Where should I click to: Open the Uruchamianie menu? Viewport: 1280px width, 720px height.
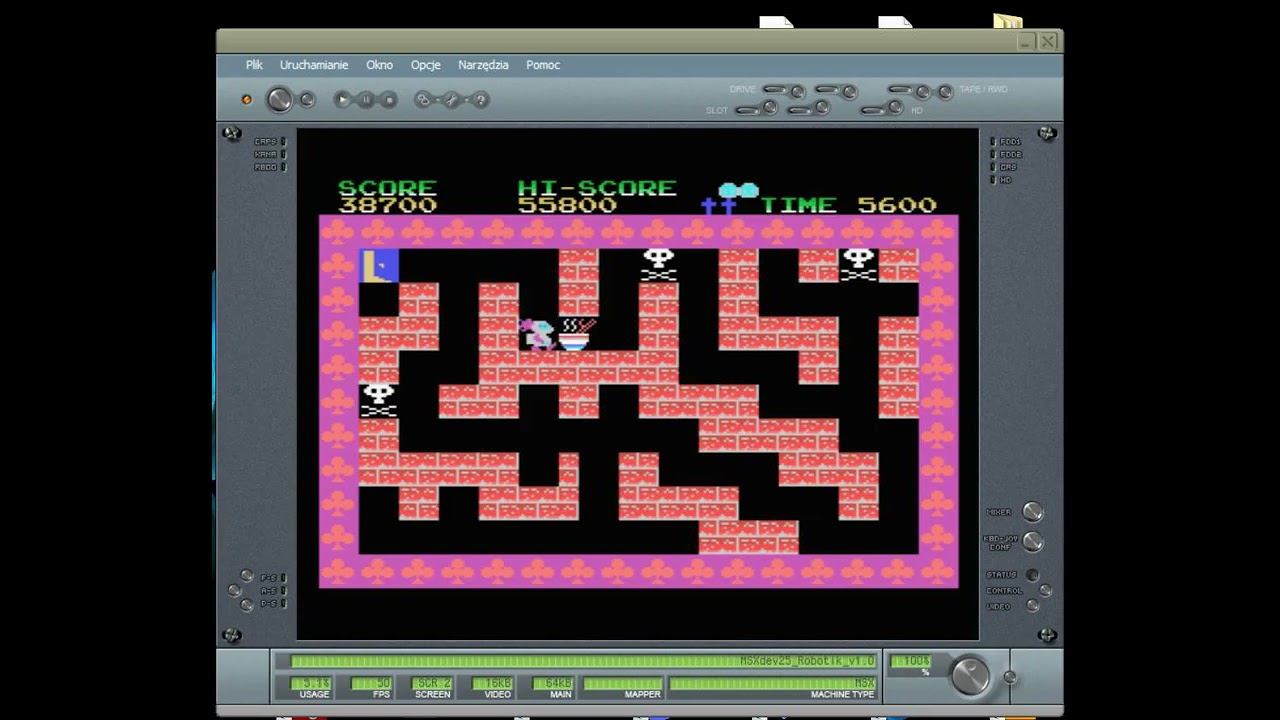pyautogui.click(x=314, y=65)
